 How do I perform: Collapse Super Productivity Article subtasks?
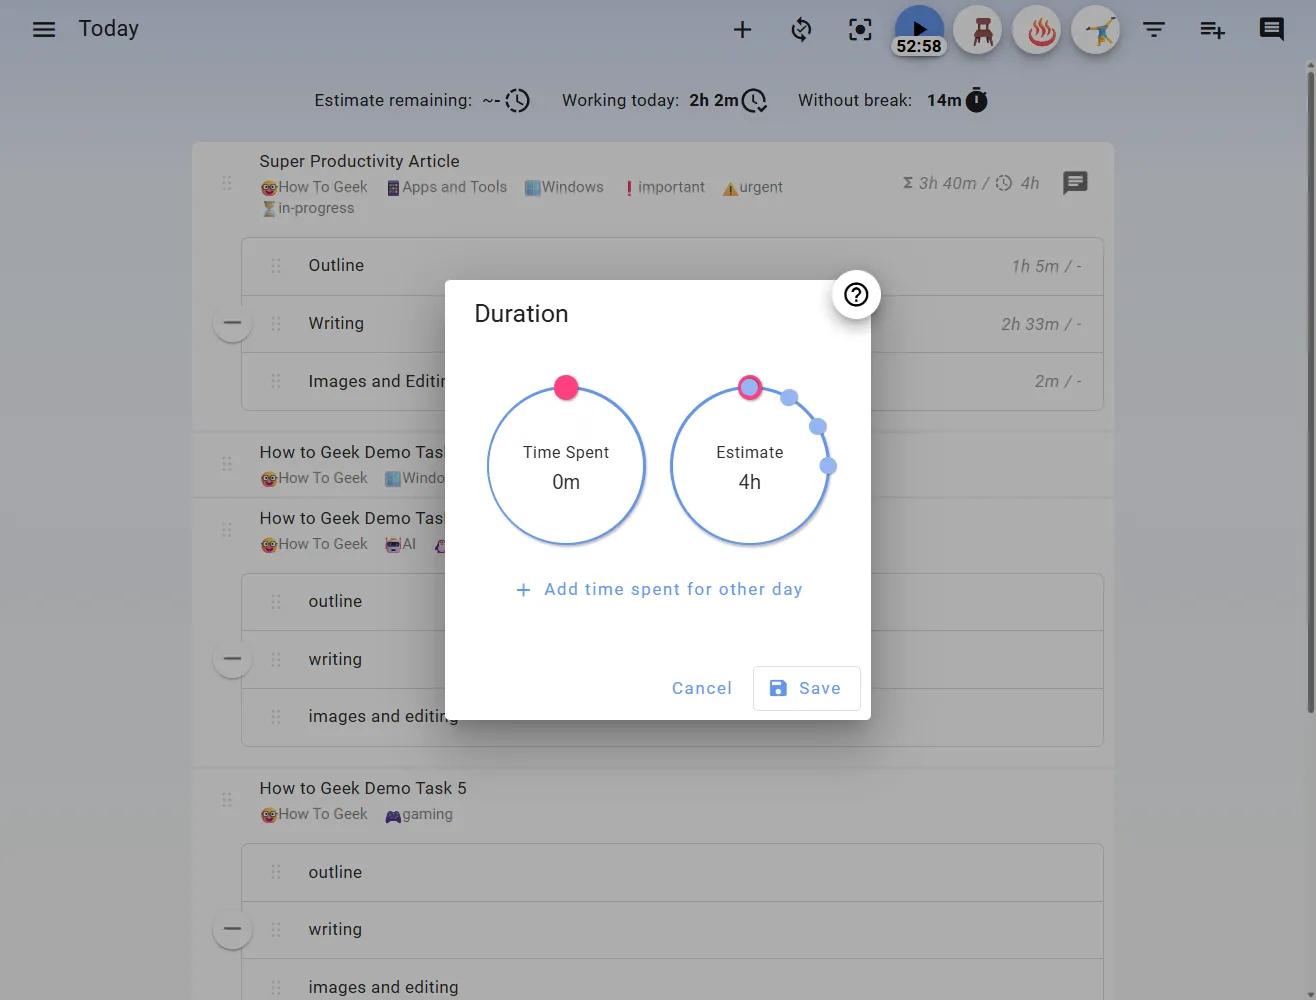[232, 323]
